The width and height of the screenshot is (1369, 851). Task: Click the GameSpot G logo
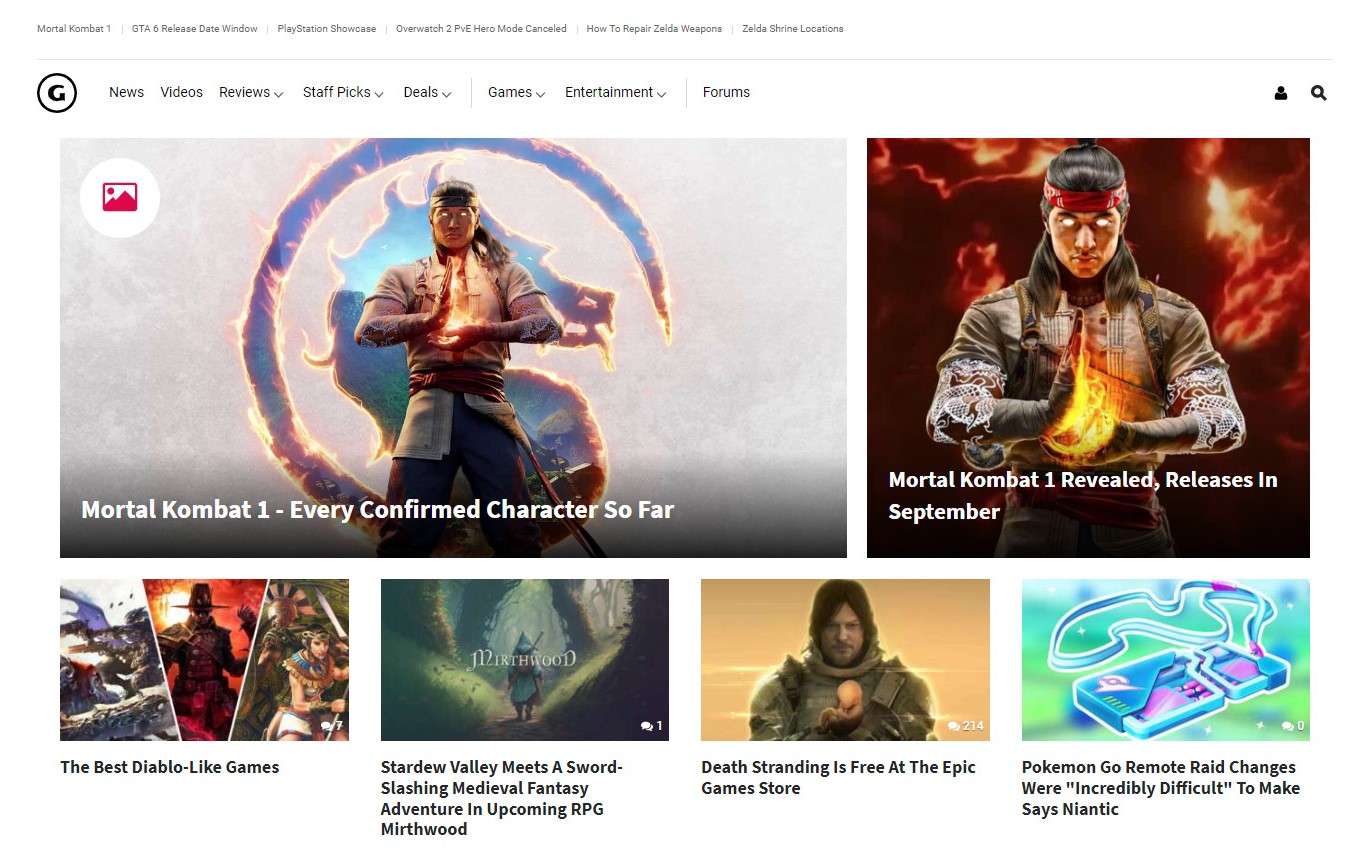57,93
